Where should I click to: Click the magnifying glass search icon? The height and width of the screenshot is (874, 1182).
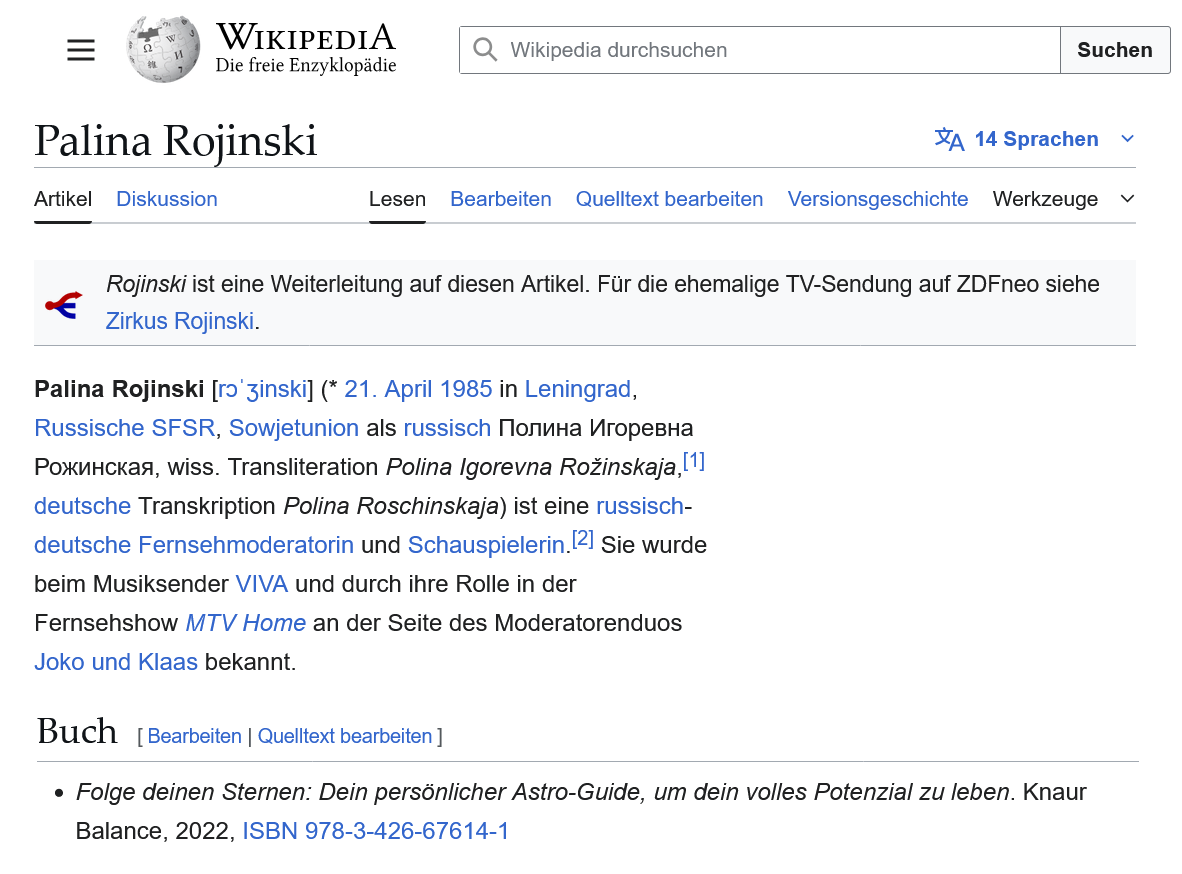point(485,50)
